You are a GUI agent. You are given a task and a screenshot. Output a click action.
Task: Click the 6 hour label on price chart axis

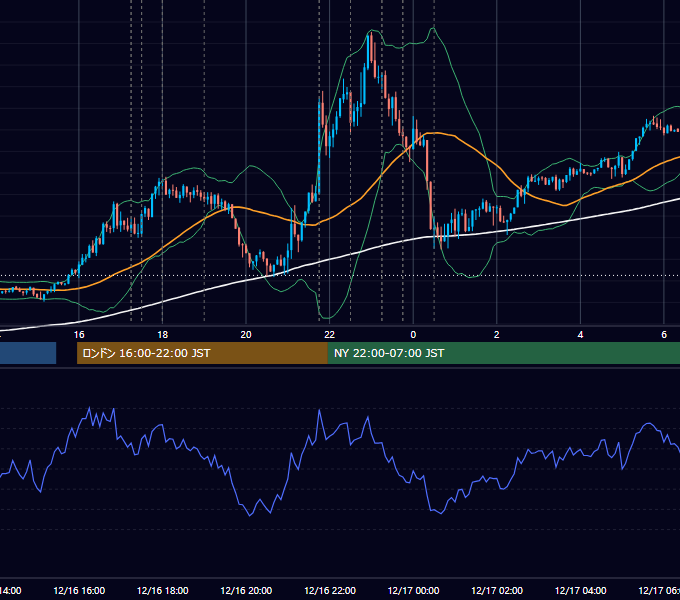pos(664,335)
